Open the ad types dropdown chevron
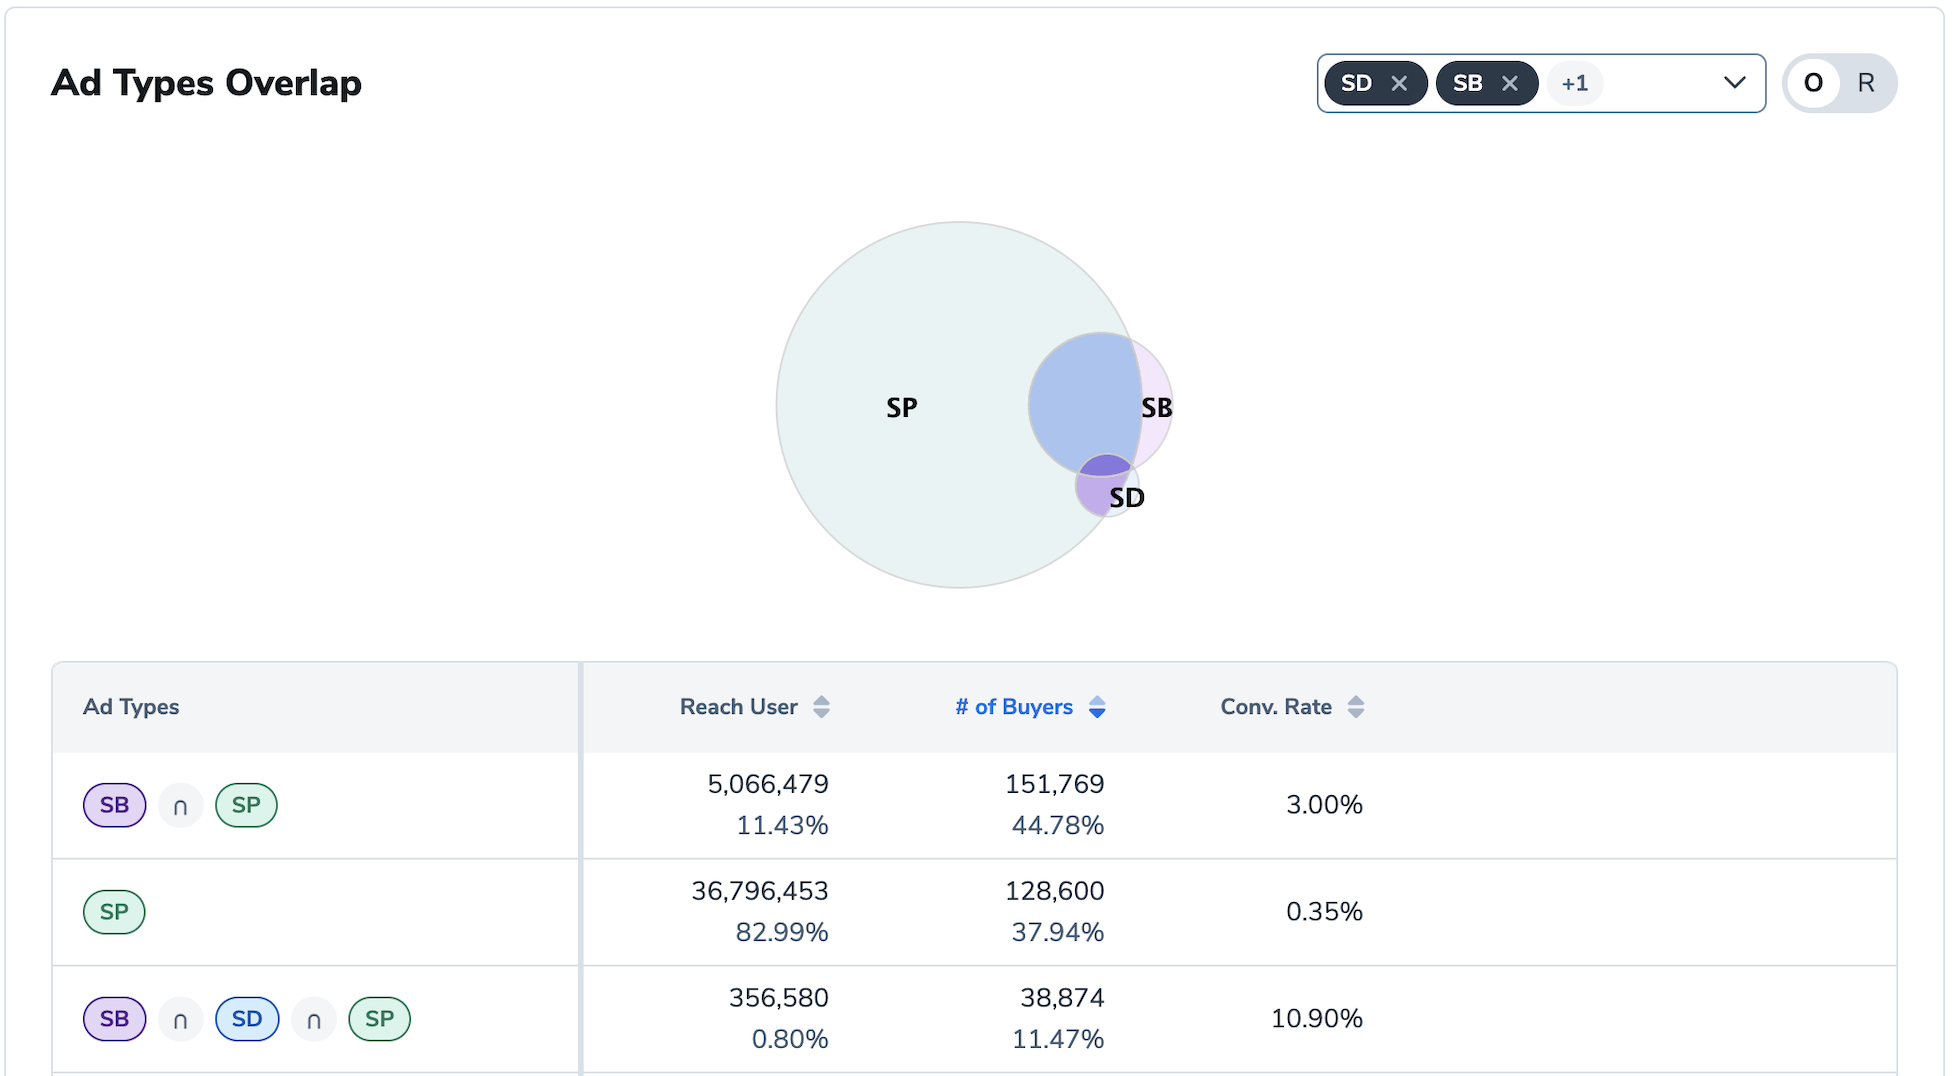The height and width of the screenshot is (1076, 1952). [1735, 83]
